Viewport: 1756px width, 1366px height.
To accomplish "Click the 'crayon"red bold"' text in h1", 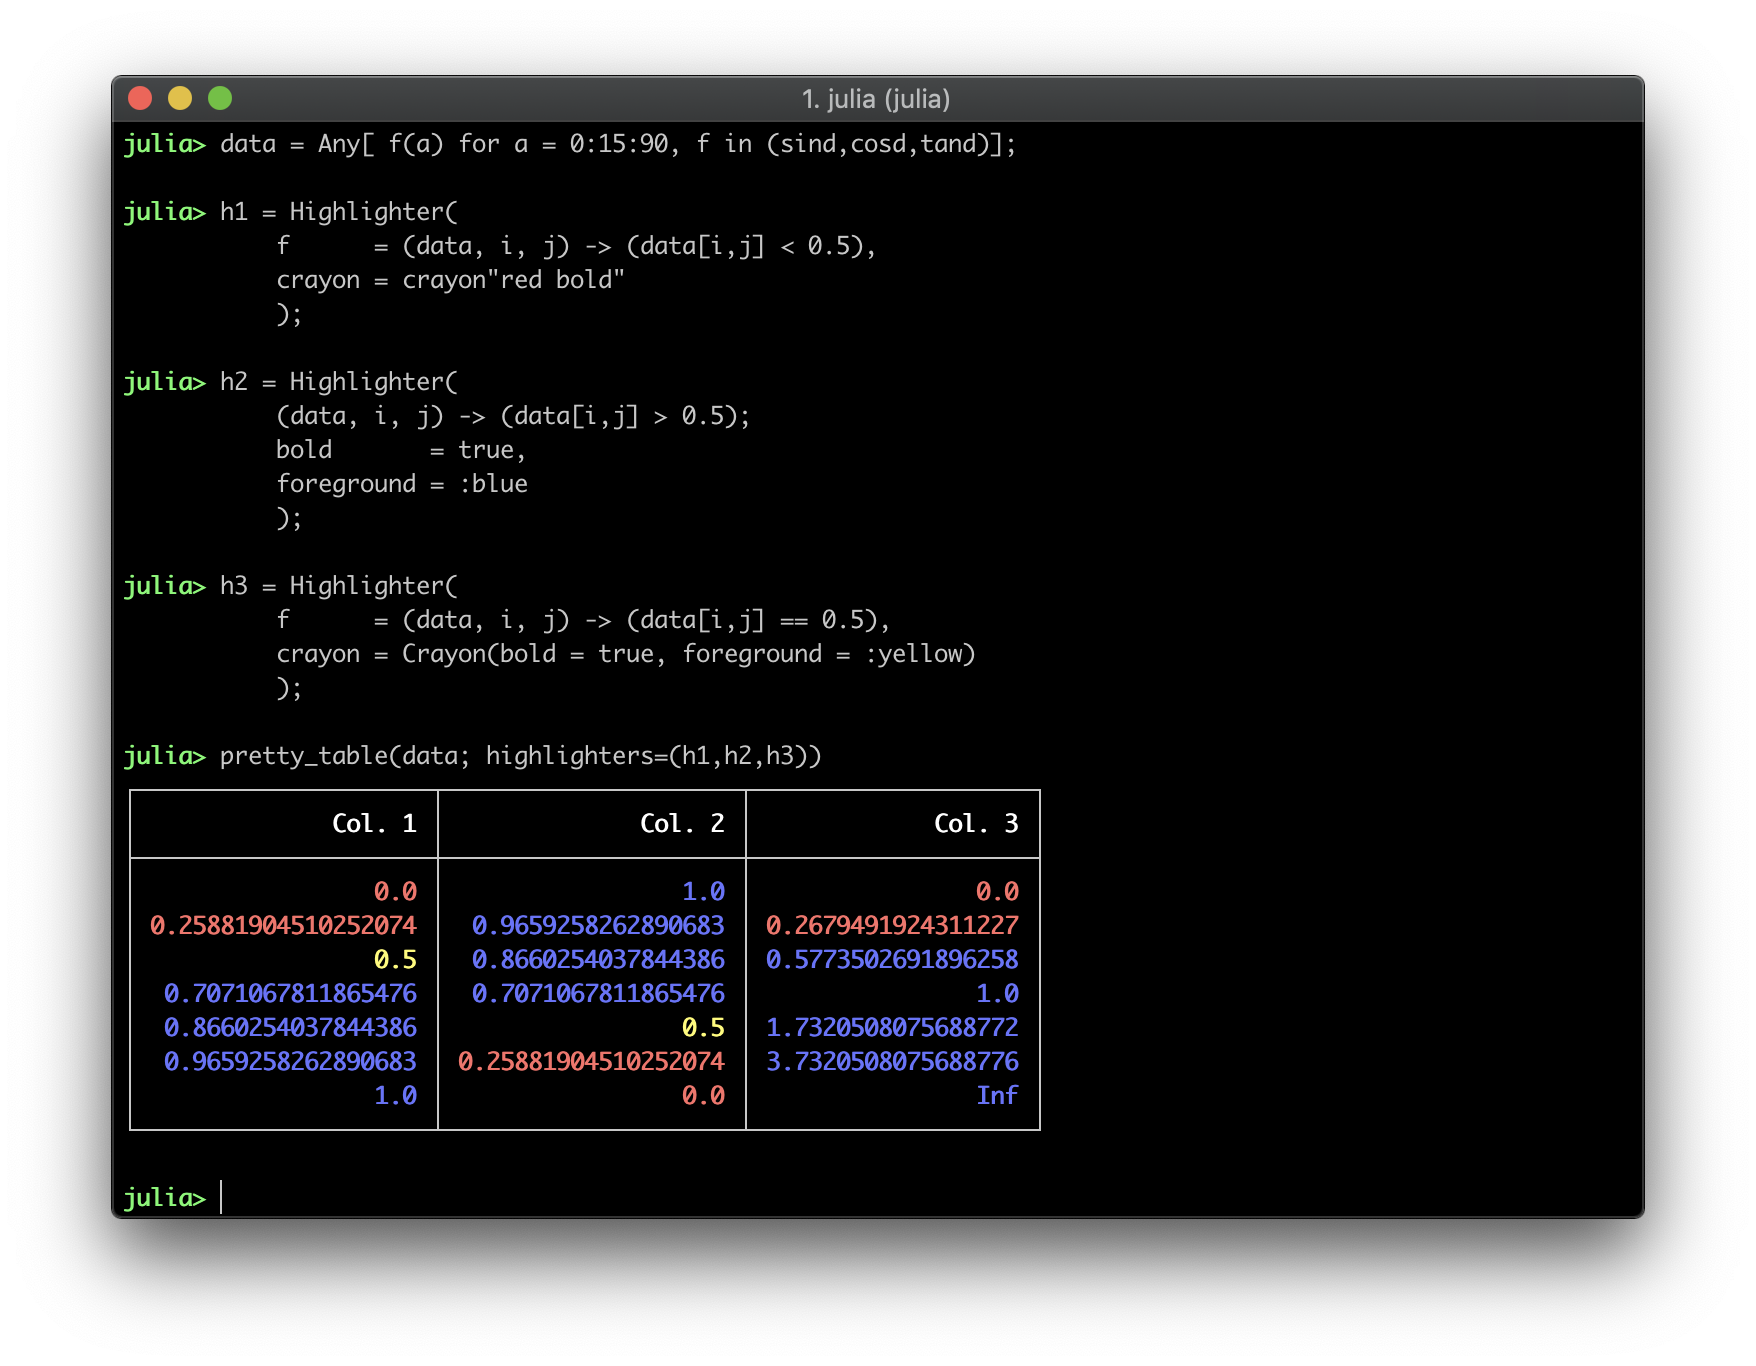I will coord(513,280).
